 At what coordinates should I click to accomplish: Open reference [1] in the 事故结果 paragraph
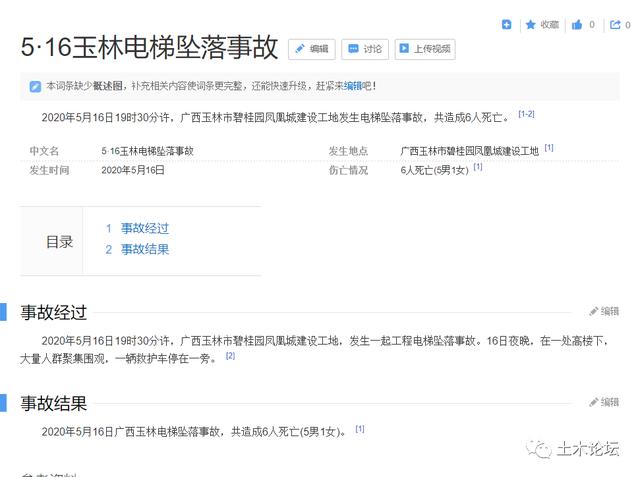tap(360, 430)
